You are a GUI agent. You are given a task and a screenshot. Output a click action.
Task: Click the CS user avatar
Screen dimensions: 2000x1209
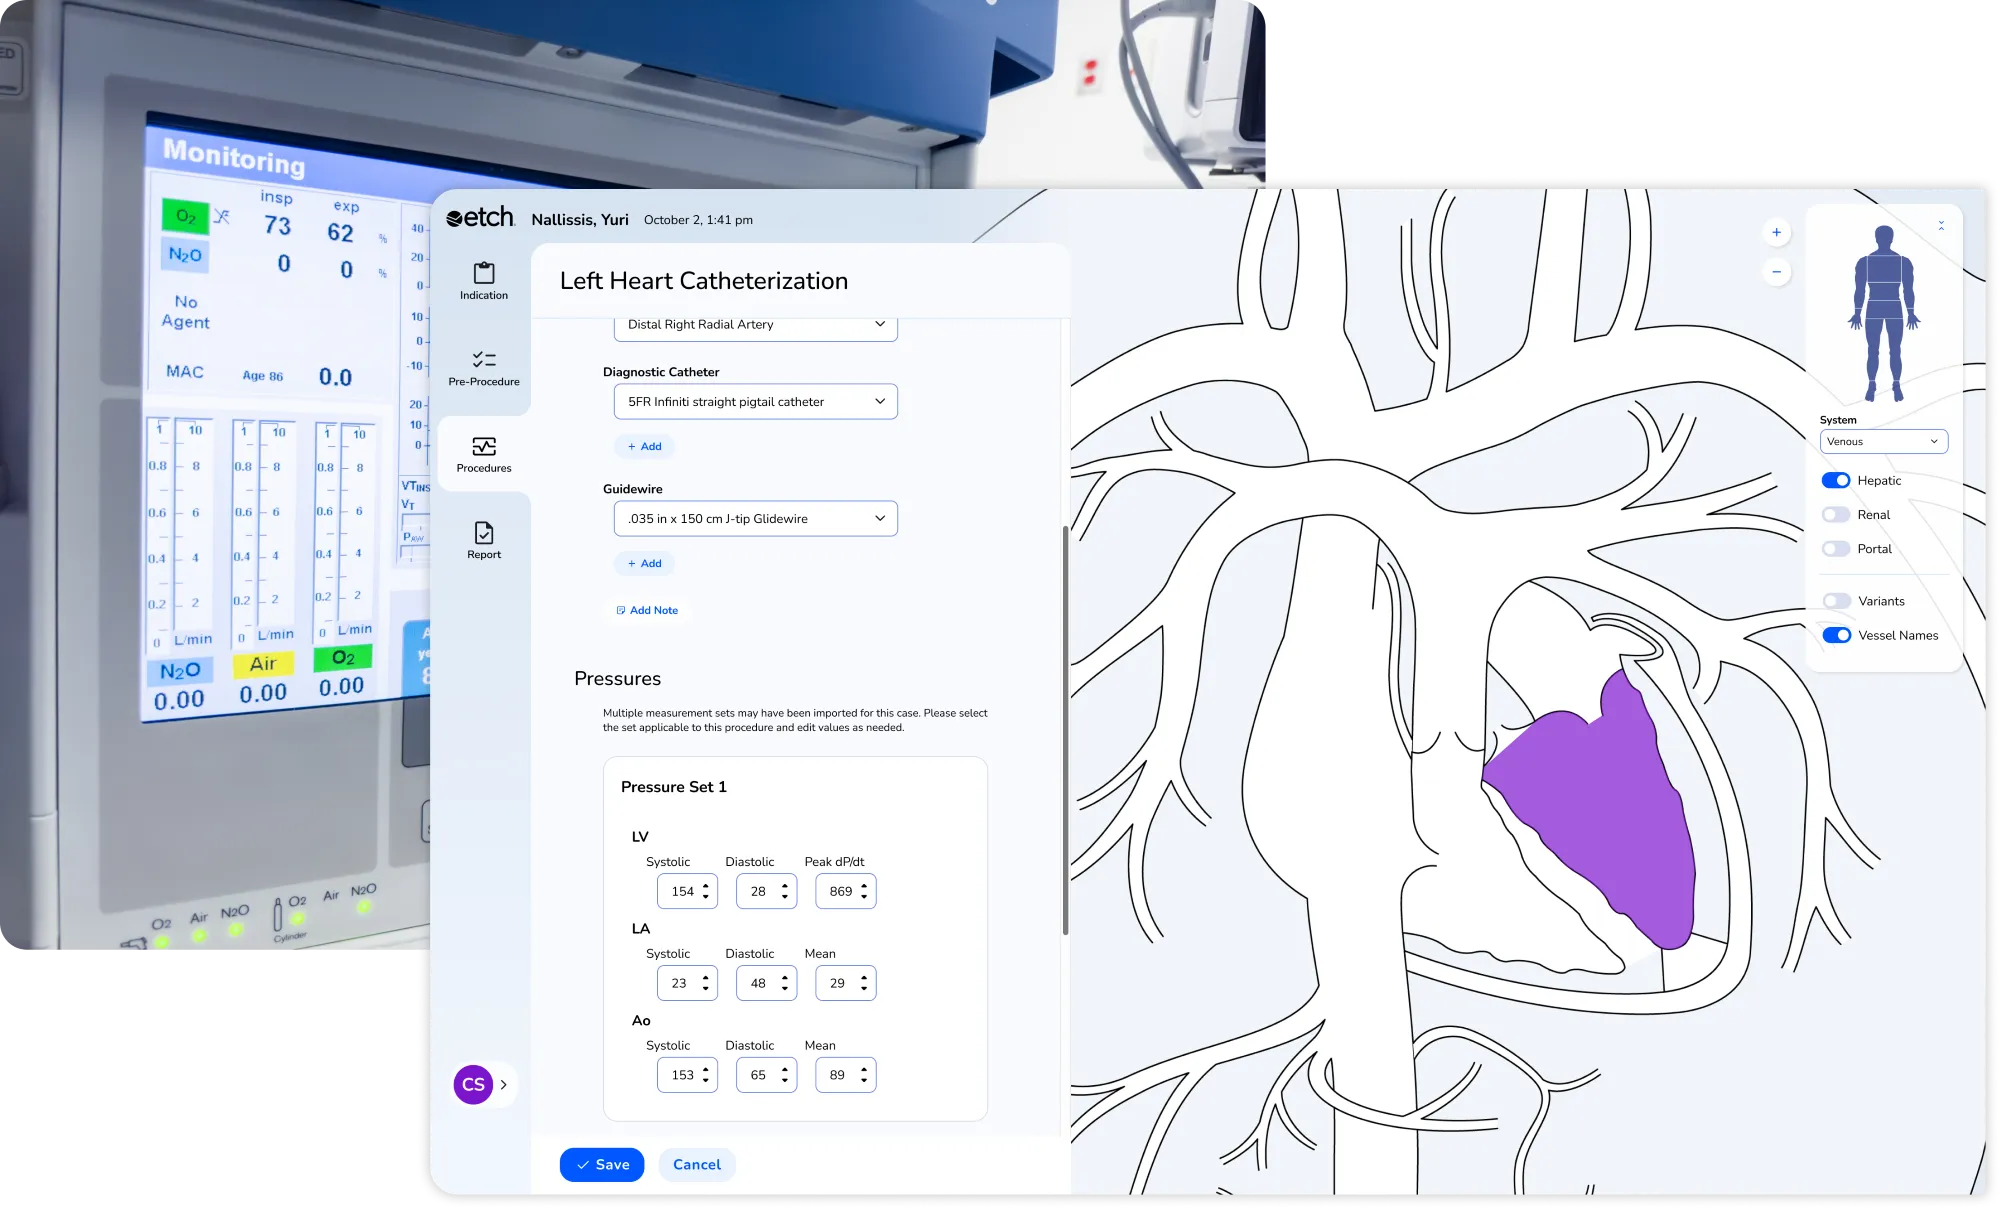click(473, 1084)
